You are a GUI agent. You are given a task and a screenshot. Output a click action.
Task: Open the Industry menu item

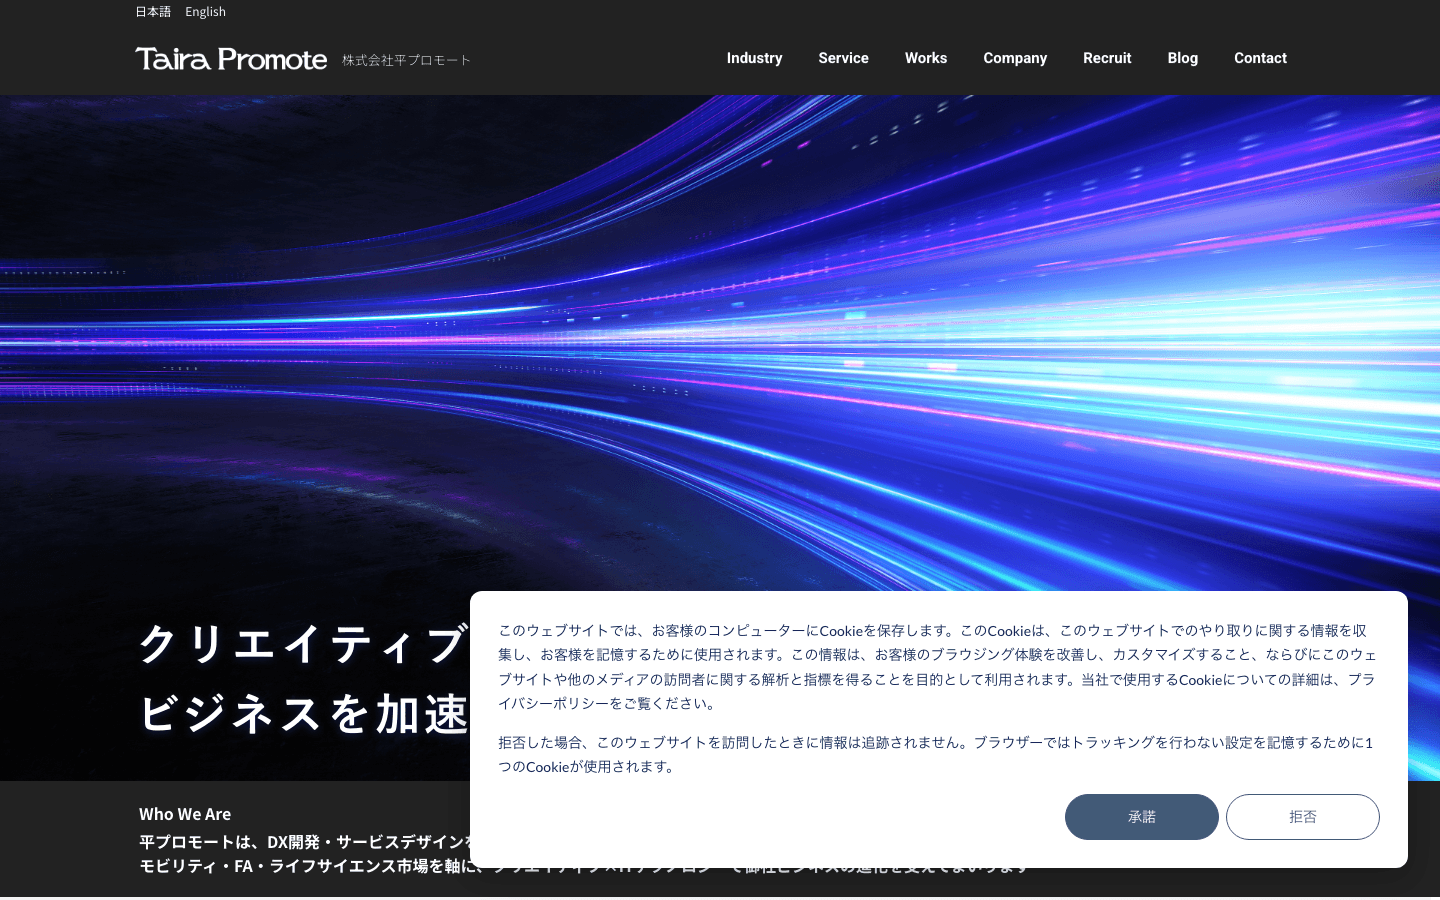click(x=754, y=58)
